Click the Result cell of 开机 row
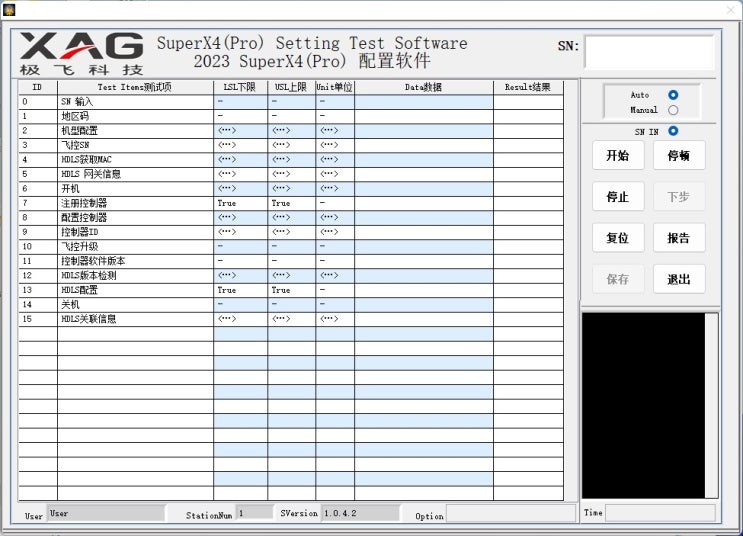The width and height of the screenshot is (743, 536). coord(528,189)
